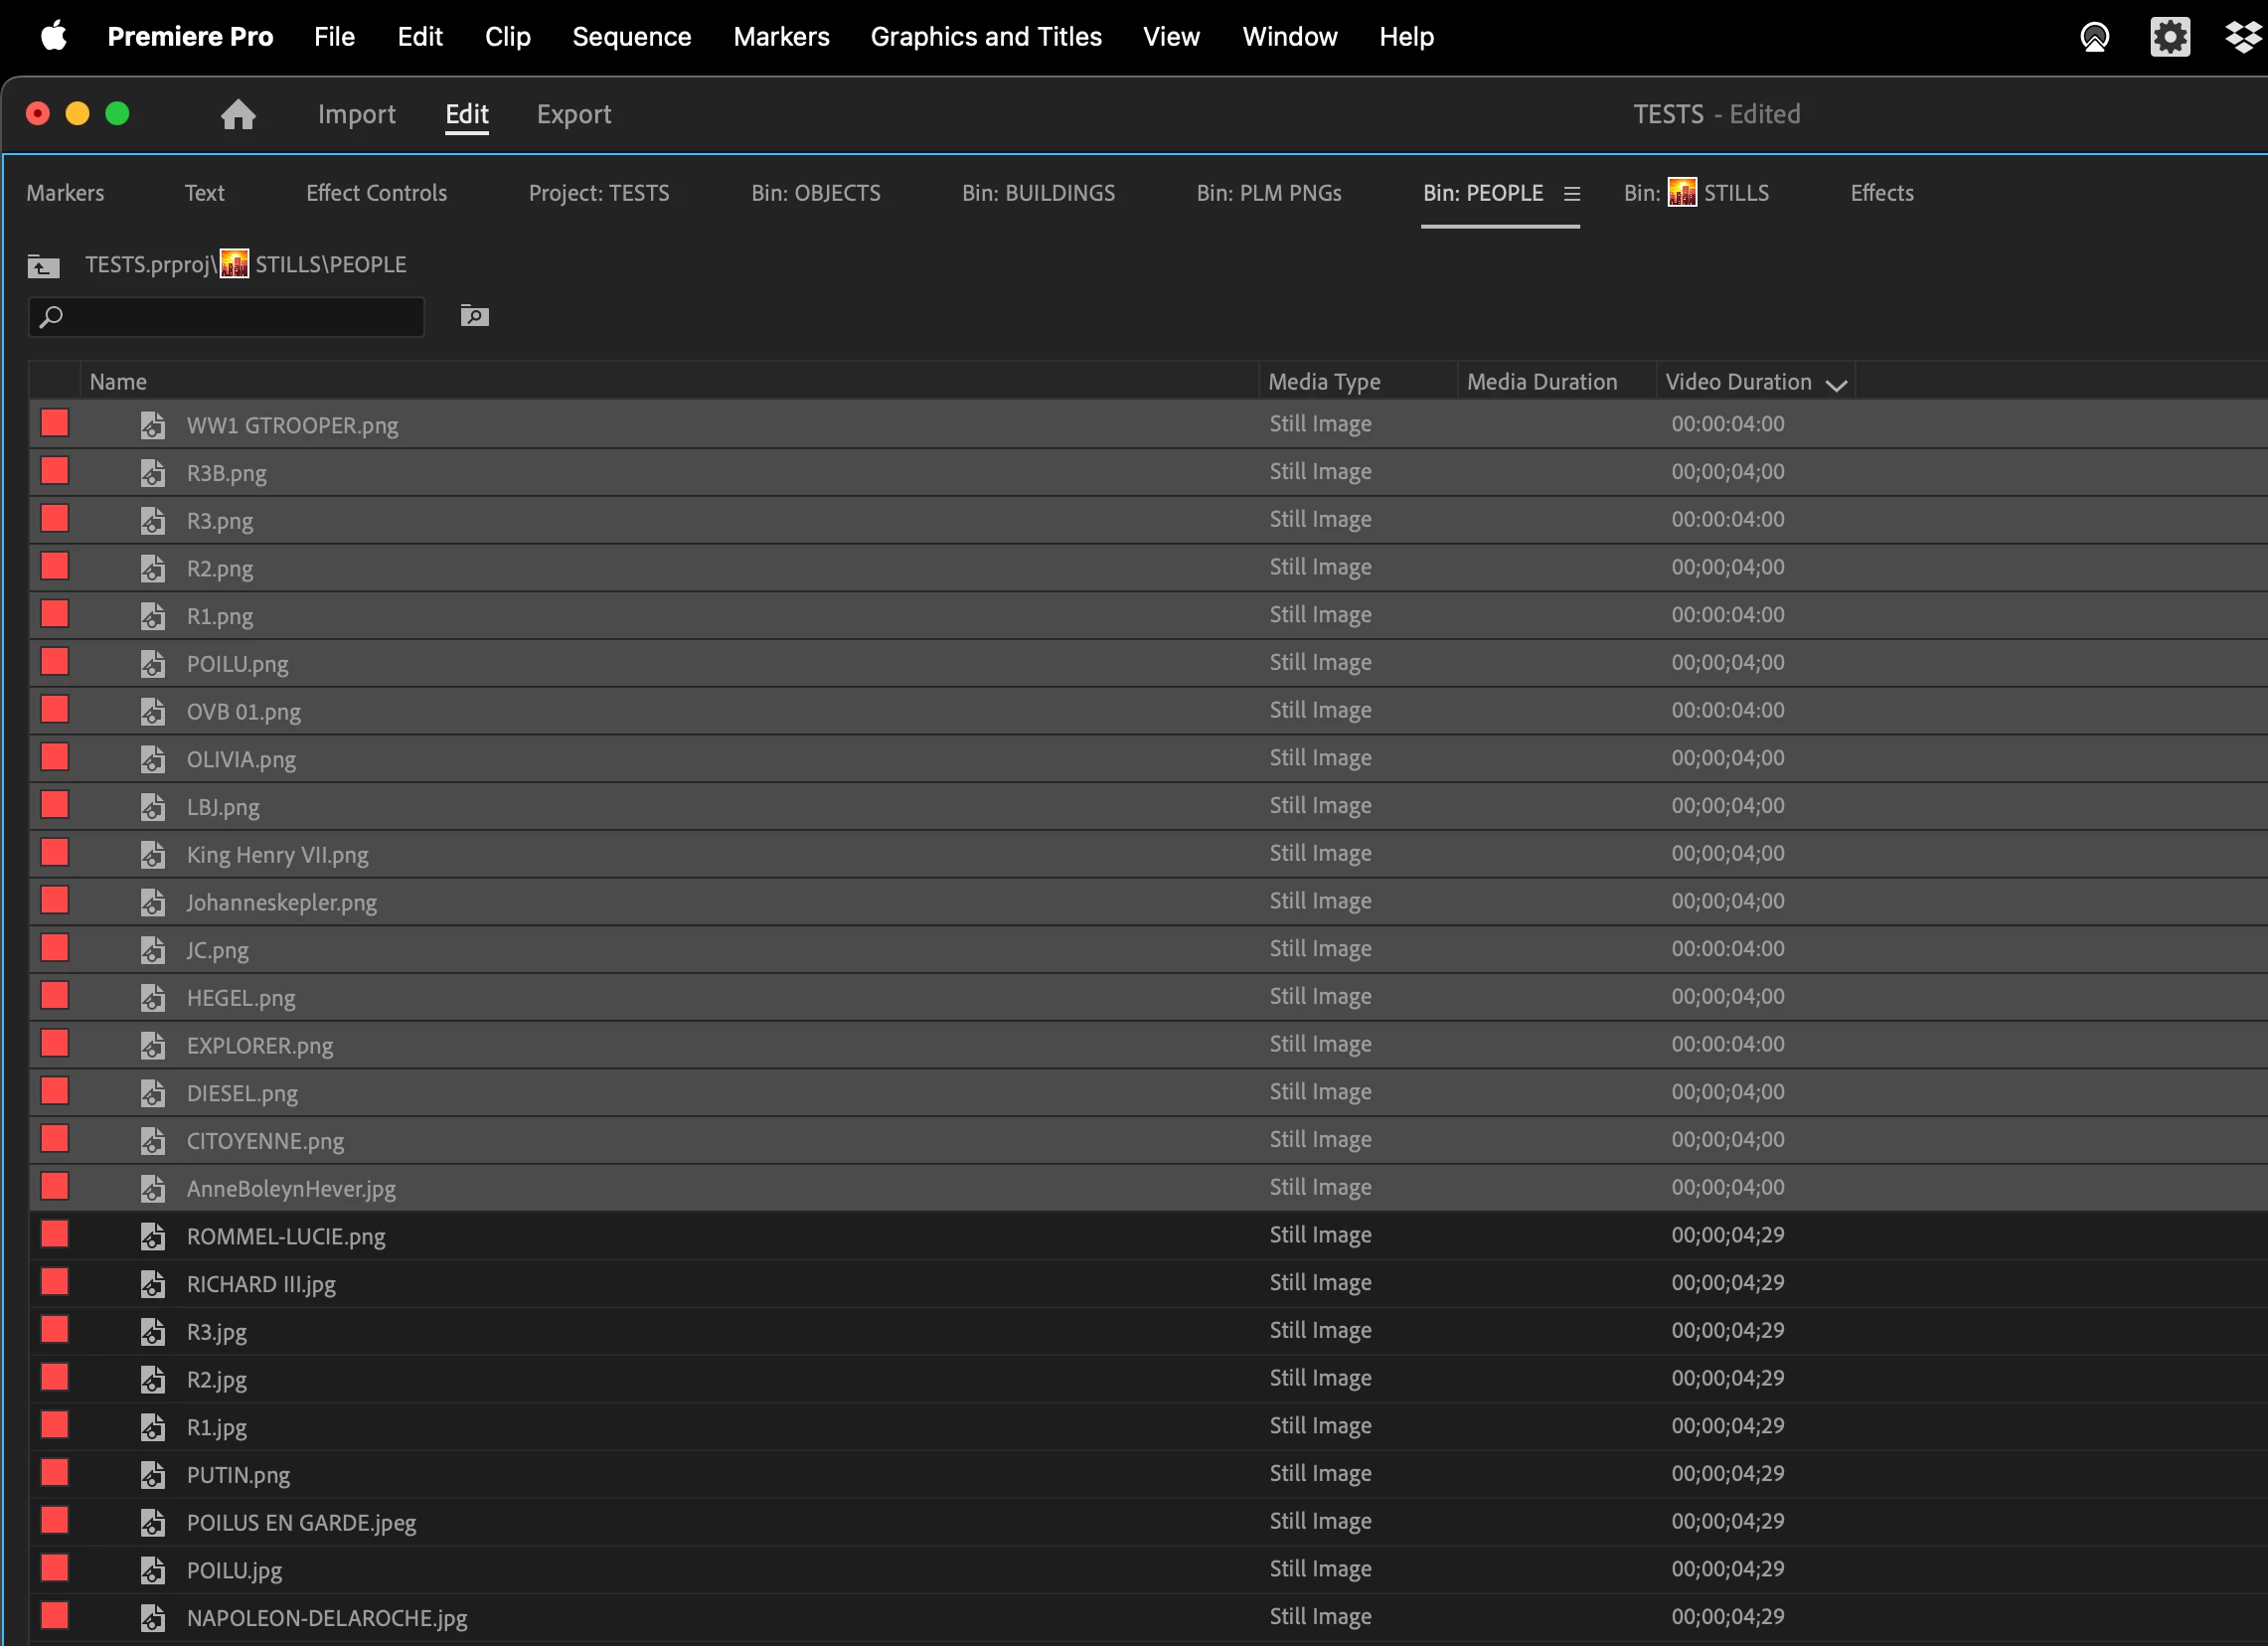The width and height of the screenshot is (2268, 1646).
Task: Open the Bin: PEOPLE panel hamburger menu
Action: 1572,194
